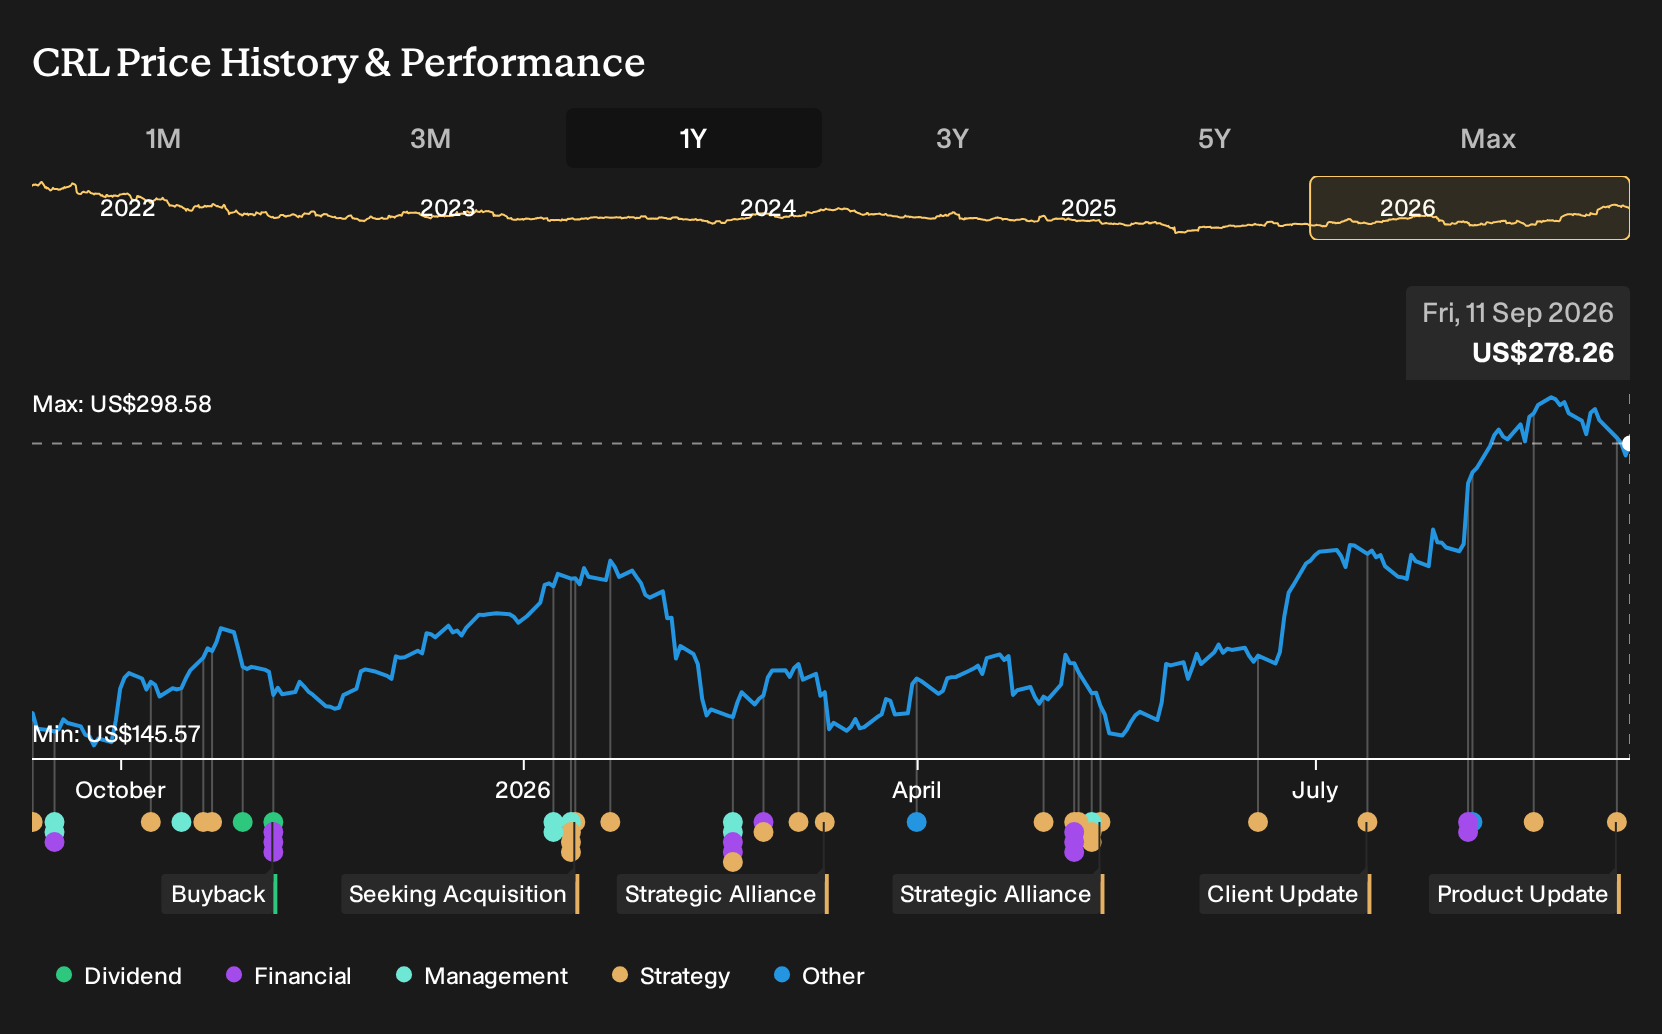Click the blue Other marker beneath April

(x=916, y=822)
